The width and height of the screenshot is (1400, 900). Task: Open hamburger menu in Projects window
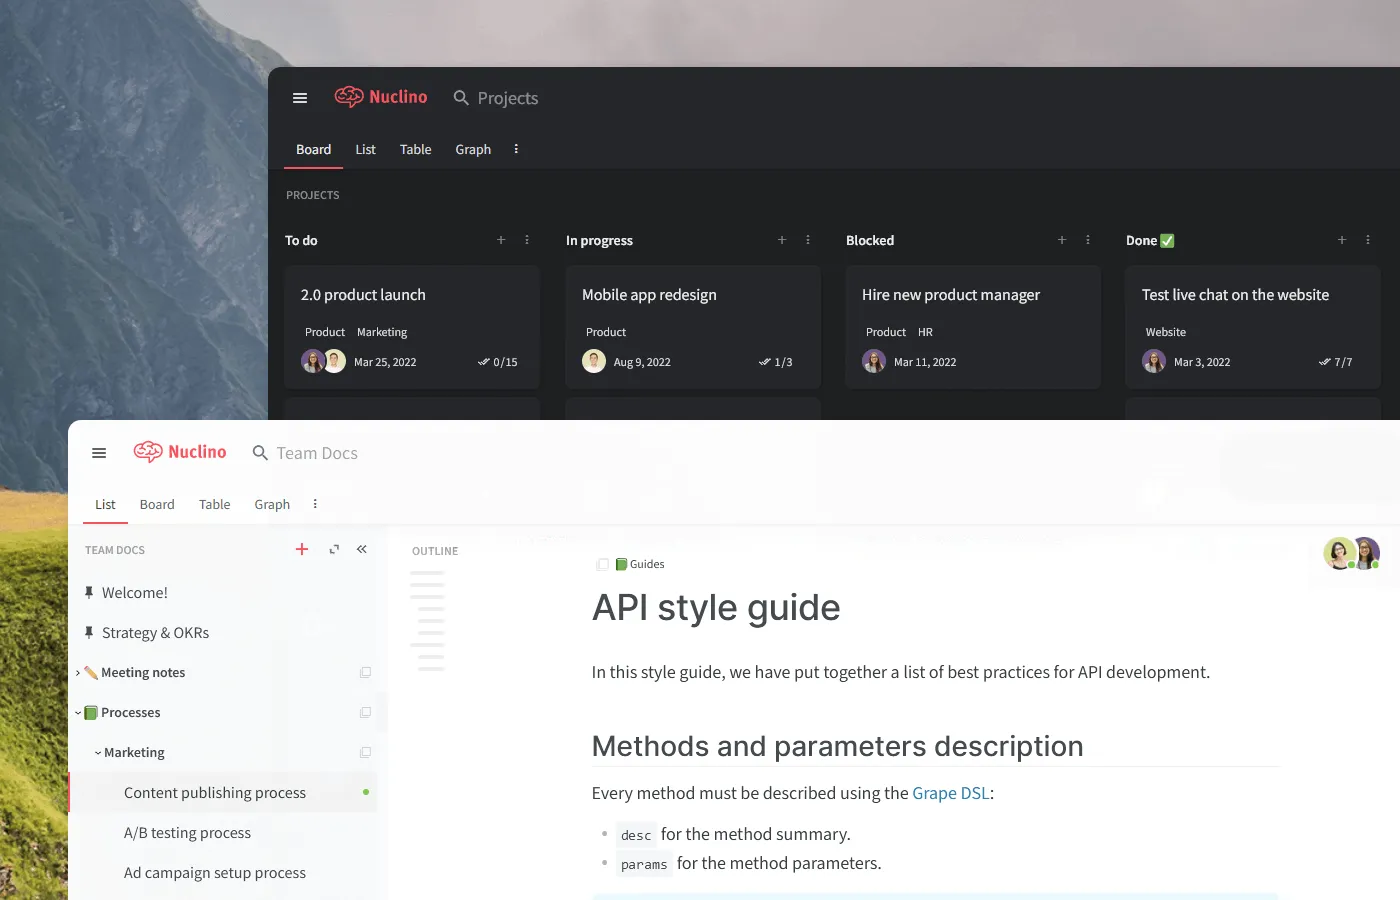(300, 98)
